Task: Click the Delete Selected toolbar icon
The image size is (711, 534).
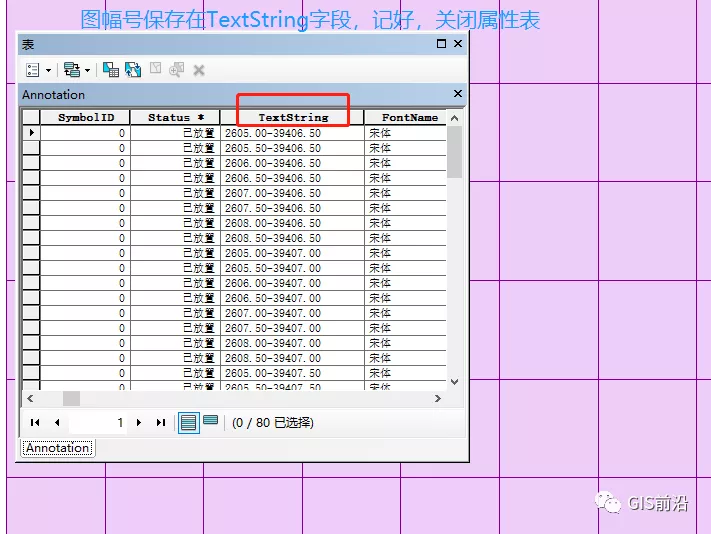Action: (x=199, y=70)
